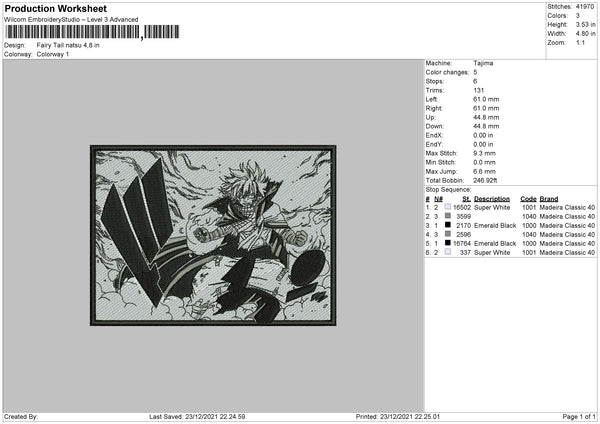Click the Color changes value '5'
Viewport: 600px width, 424px height.
pos(475,72)
